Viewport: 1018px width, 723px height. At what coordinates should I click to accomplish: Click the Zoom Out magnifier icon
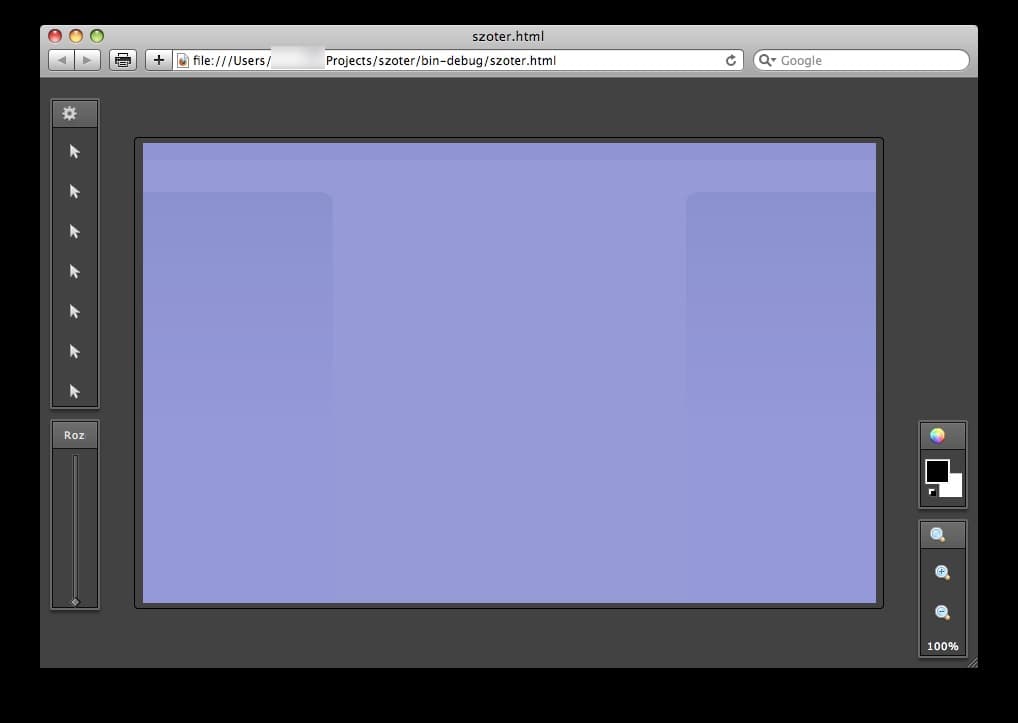coord(941,611)
